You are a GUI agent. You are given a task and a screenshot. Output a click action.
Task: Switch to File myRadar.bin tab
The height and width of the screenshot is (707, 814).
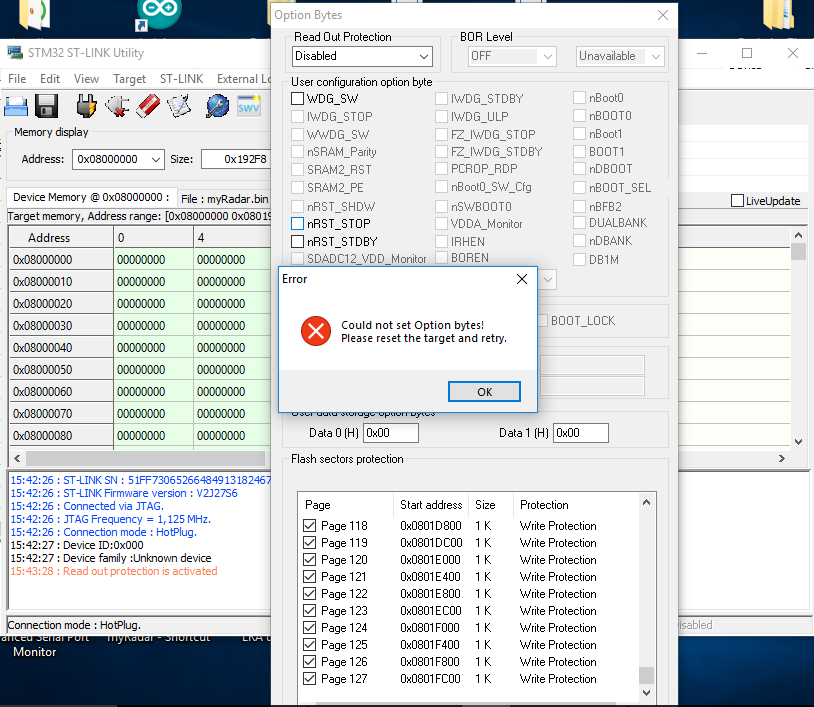click(224, 199)
